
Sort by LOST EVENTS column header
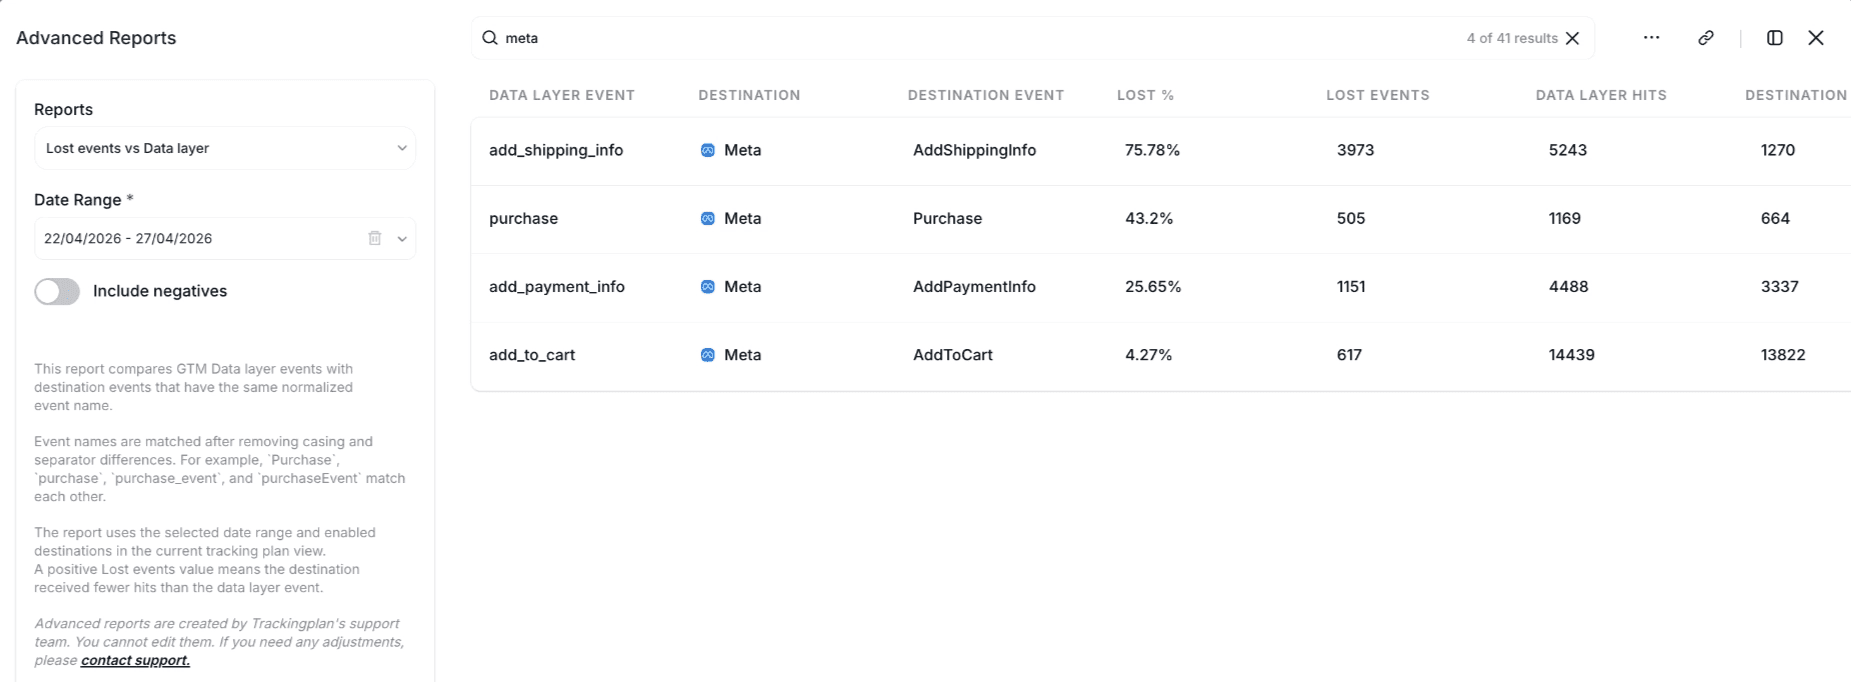point(1377,95)
